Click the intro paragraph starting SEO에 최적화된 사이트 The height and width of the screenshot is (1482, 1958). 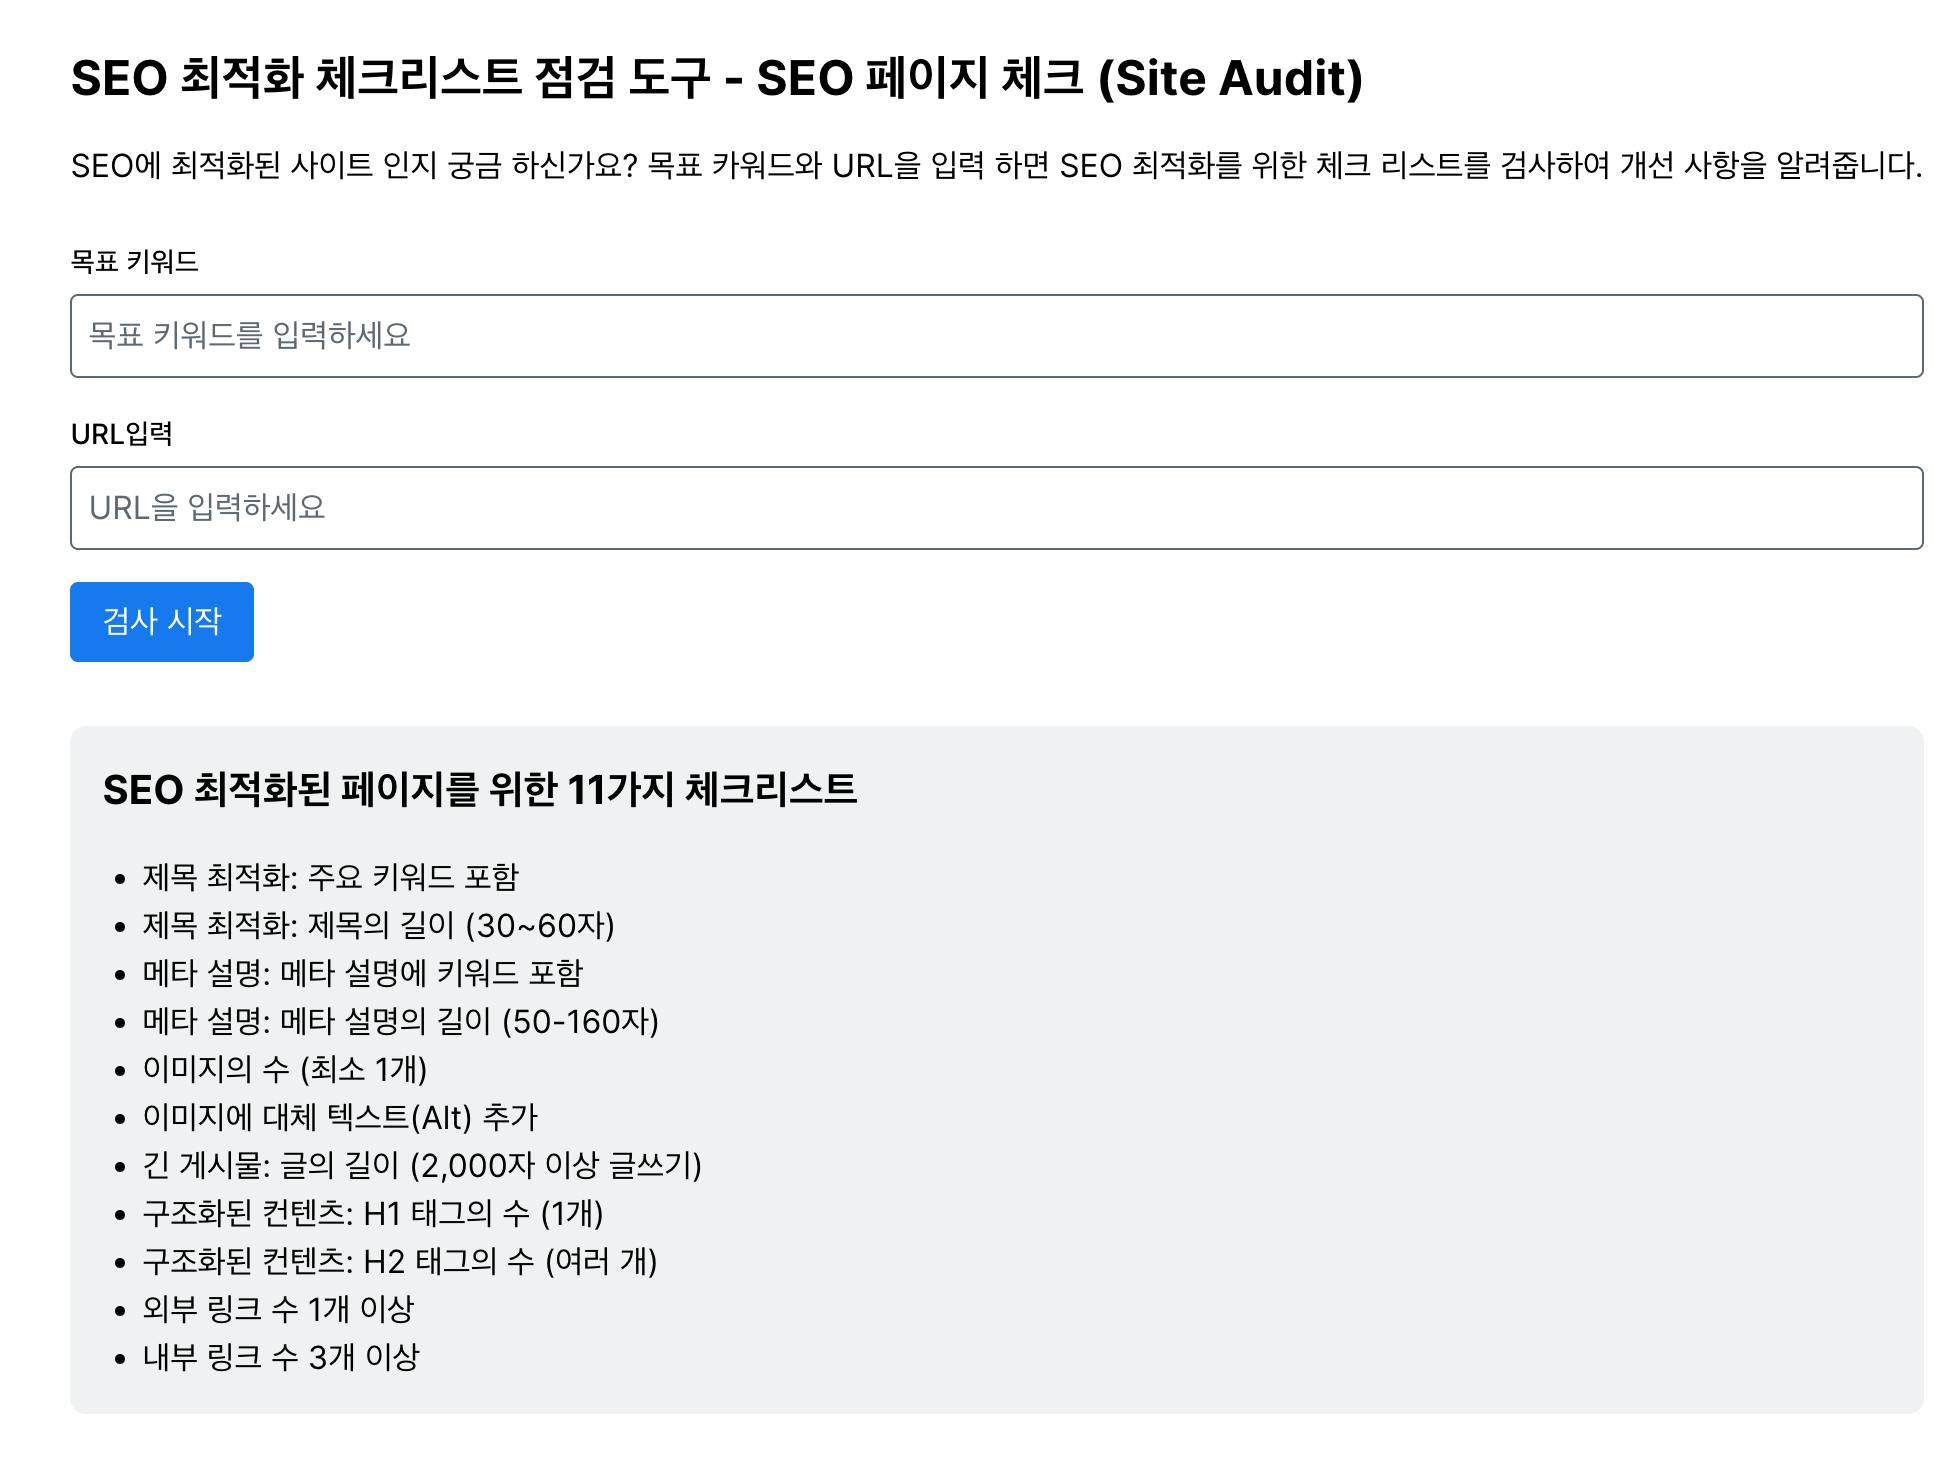point(996,165)
